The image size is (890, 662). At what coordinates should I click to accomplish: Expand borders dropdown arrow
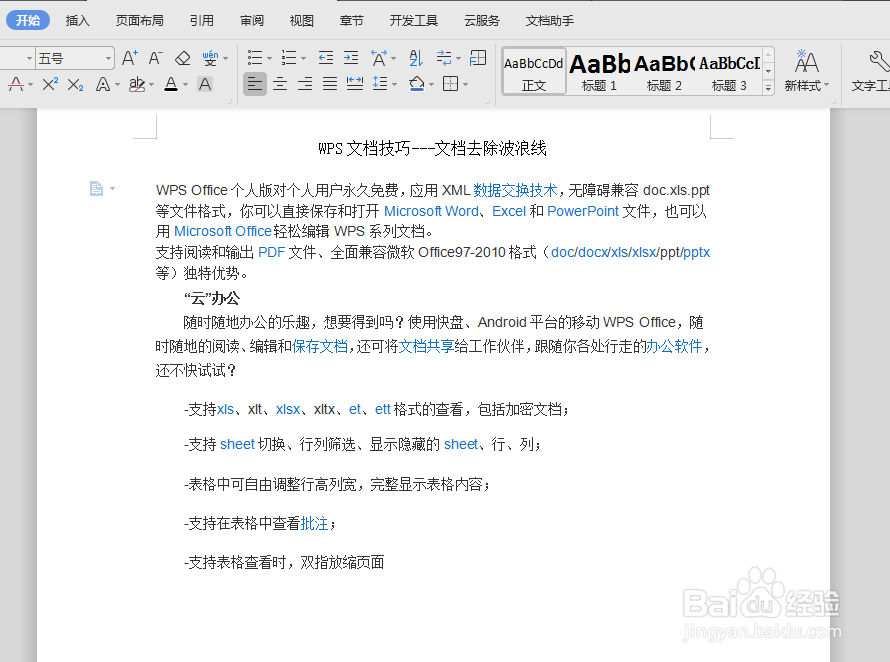(465, 85)
